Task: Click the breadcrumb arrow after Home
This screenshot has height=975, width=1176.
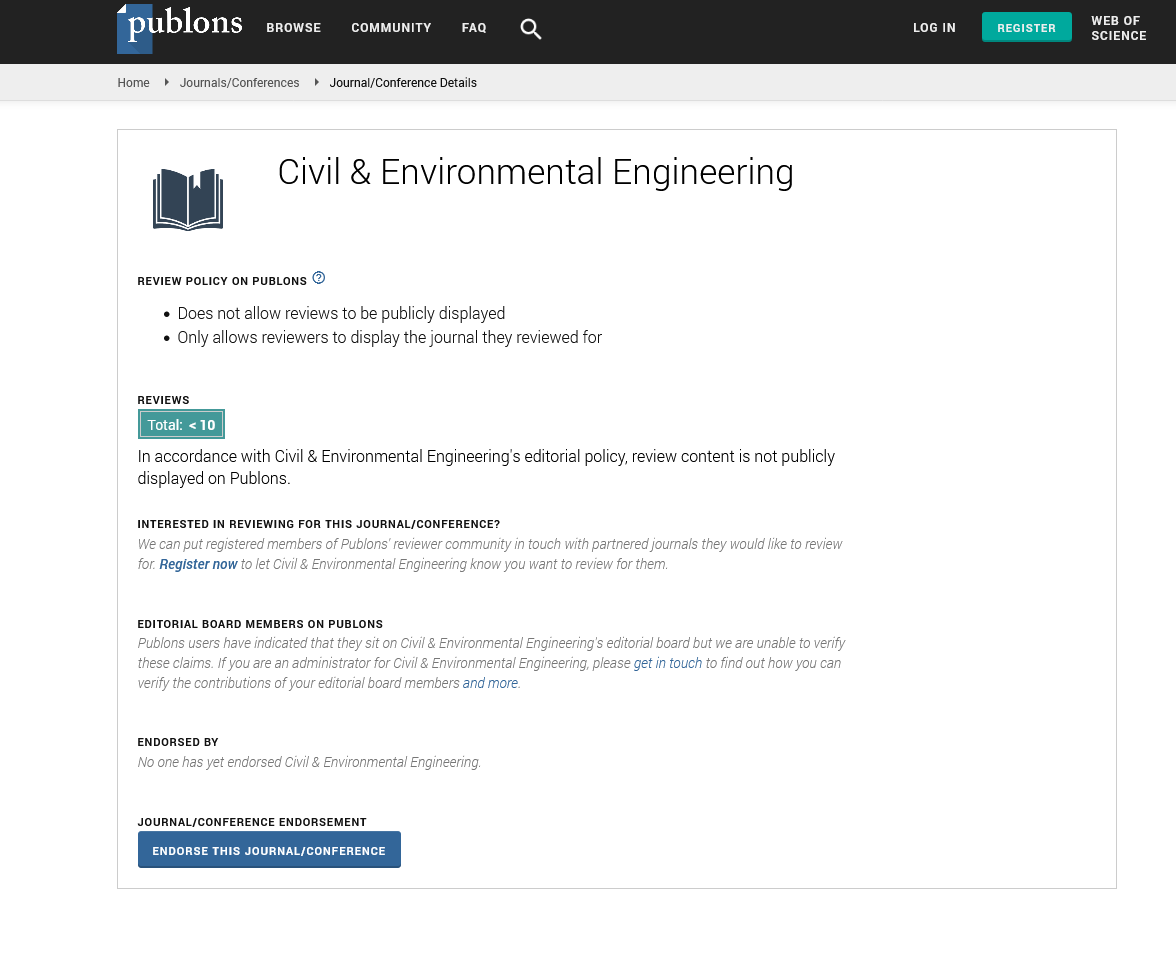Action: [166, 82]
